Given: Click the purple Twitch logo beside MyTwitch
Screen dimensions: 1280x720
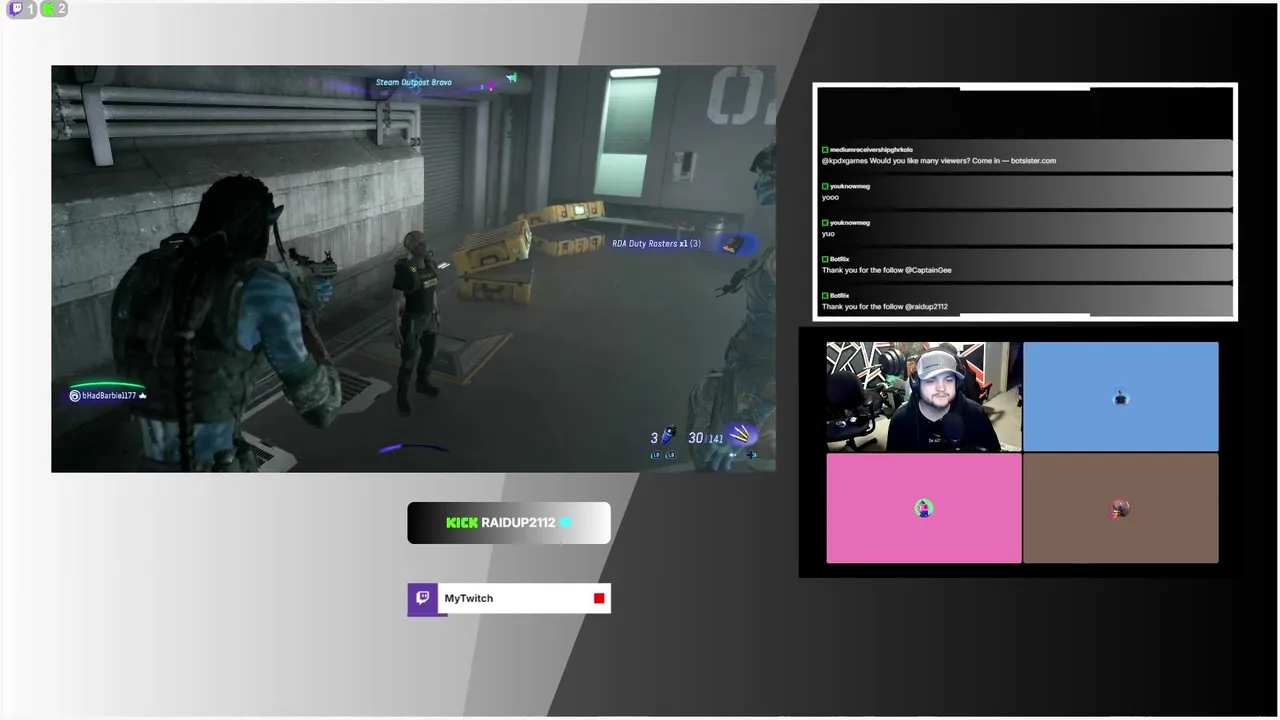Looking at the screenshot, I should tap(423, 598).
